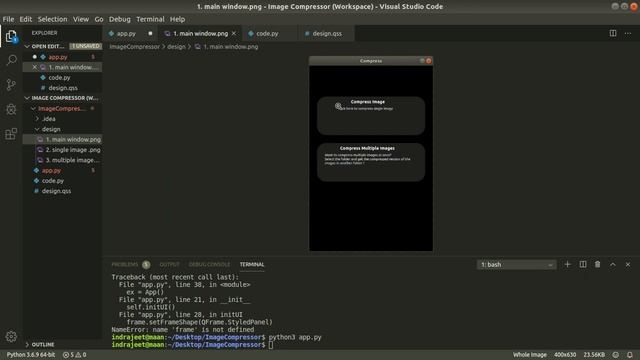Collapse the ImageCompressor root folder
This screenshot has width=640, height=360.
(33, 109)
